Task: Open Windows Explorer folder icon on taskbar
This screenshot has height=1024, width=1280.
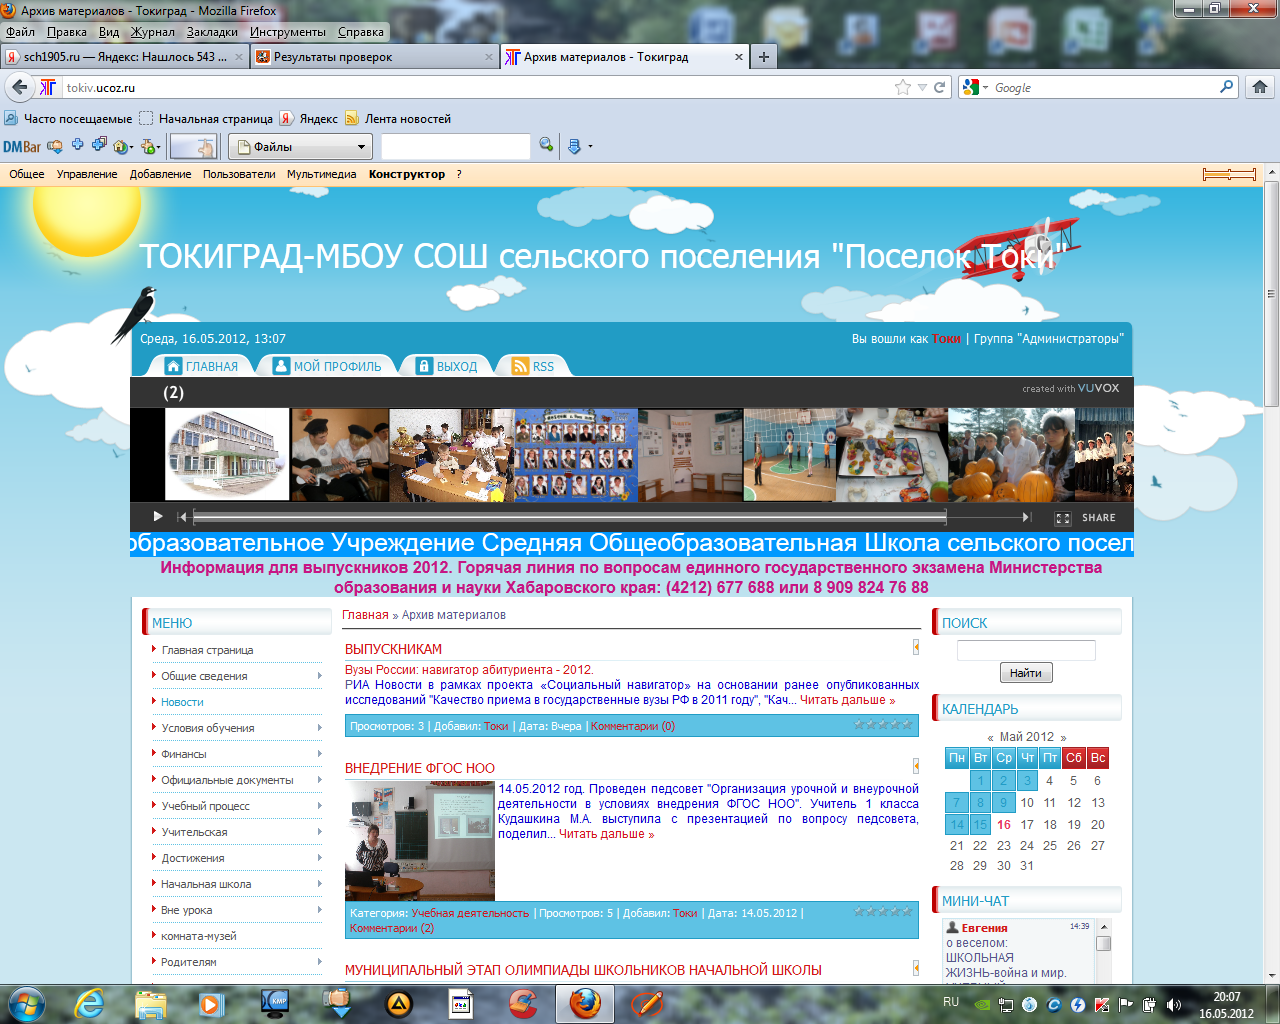Action: point(150,1003)
